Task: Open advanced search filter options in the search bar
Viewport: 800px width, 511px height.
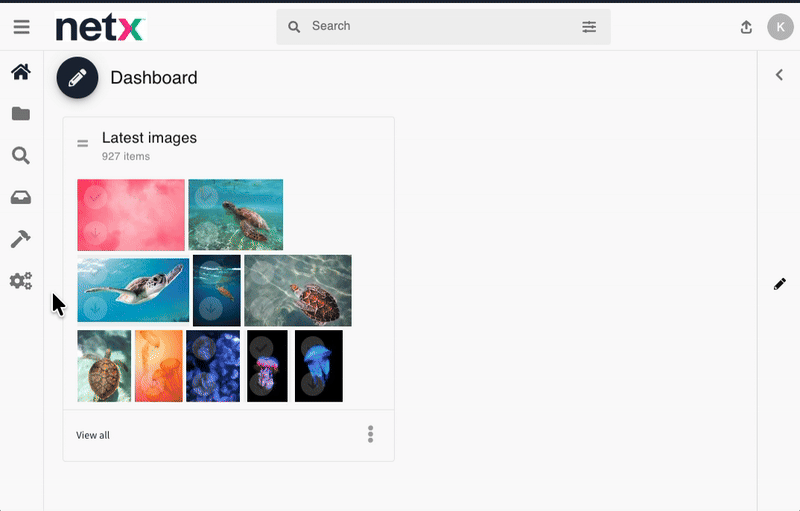Action: coord(589,27)
